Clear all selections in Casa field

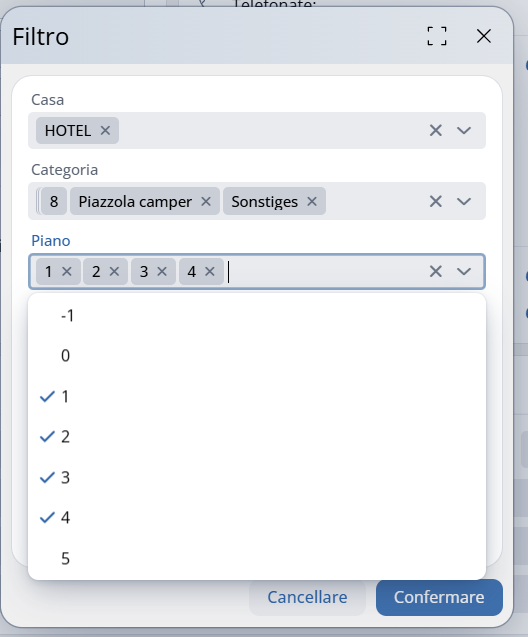436,130
